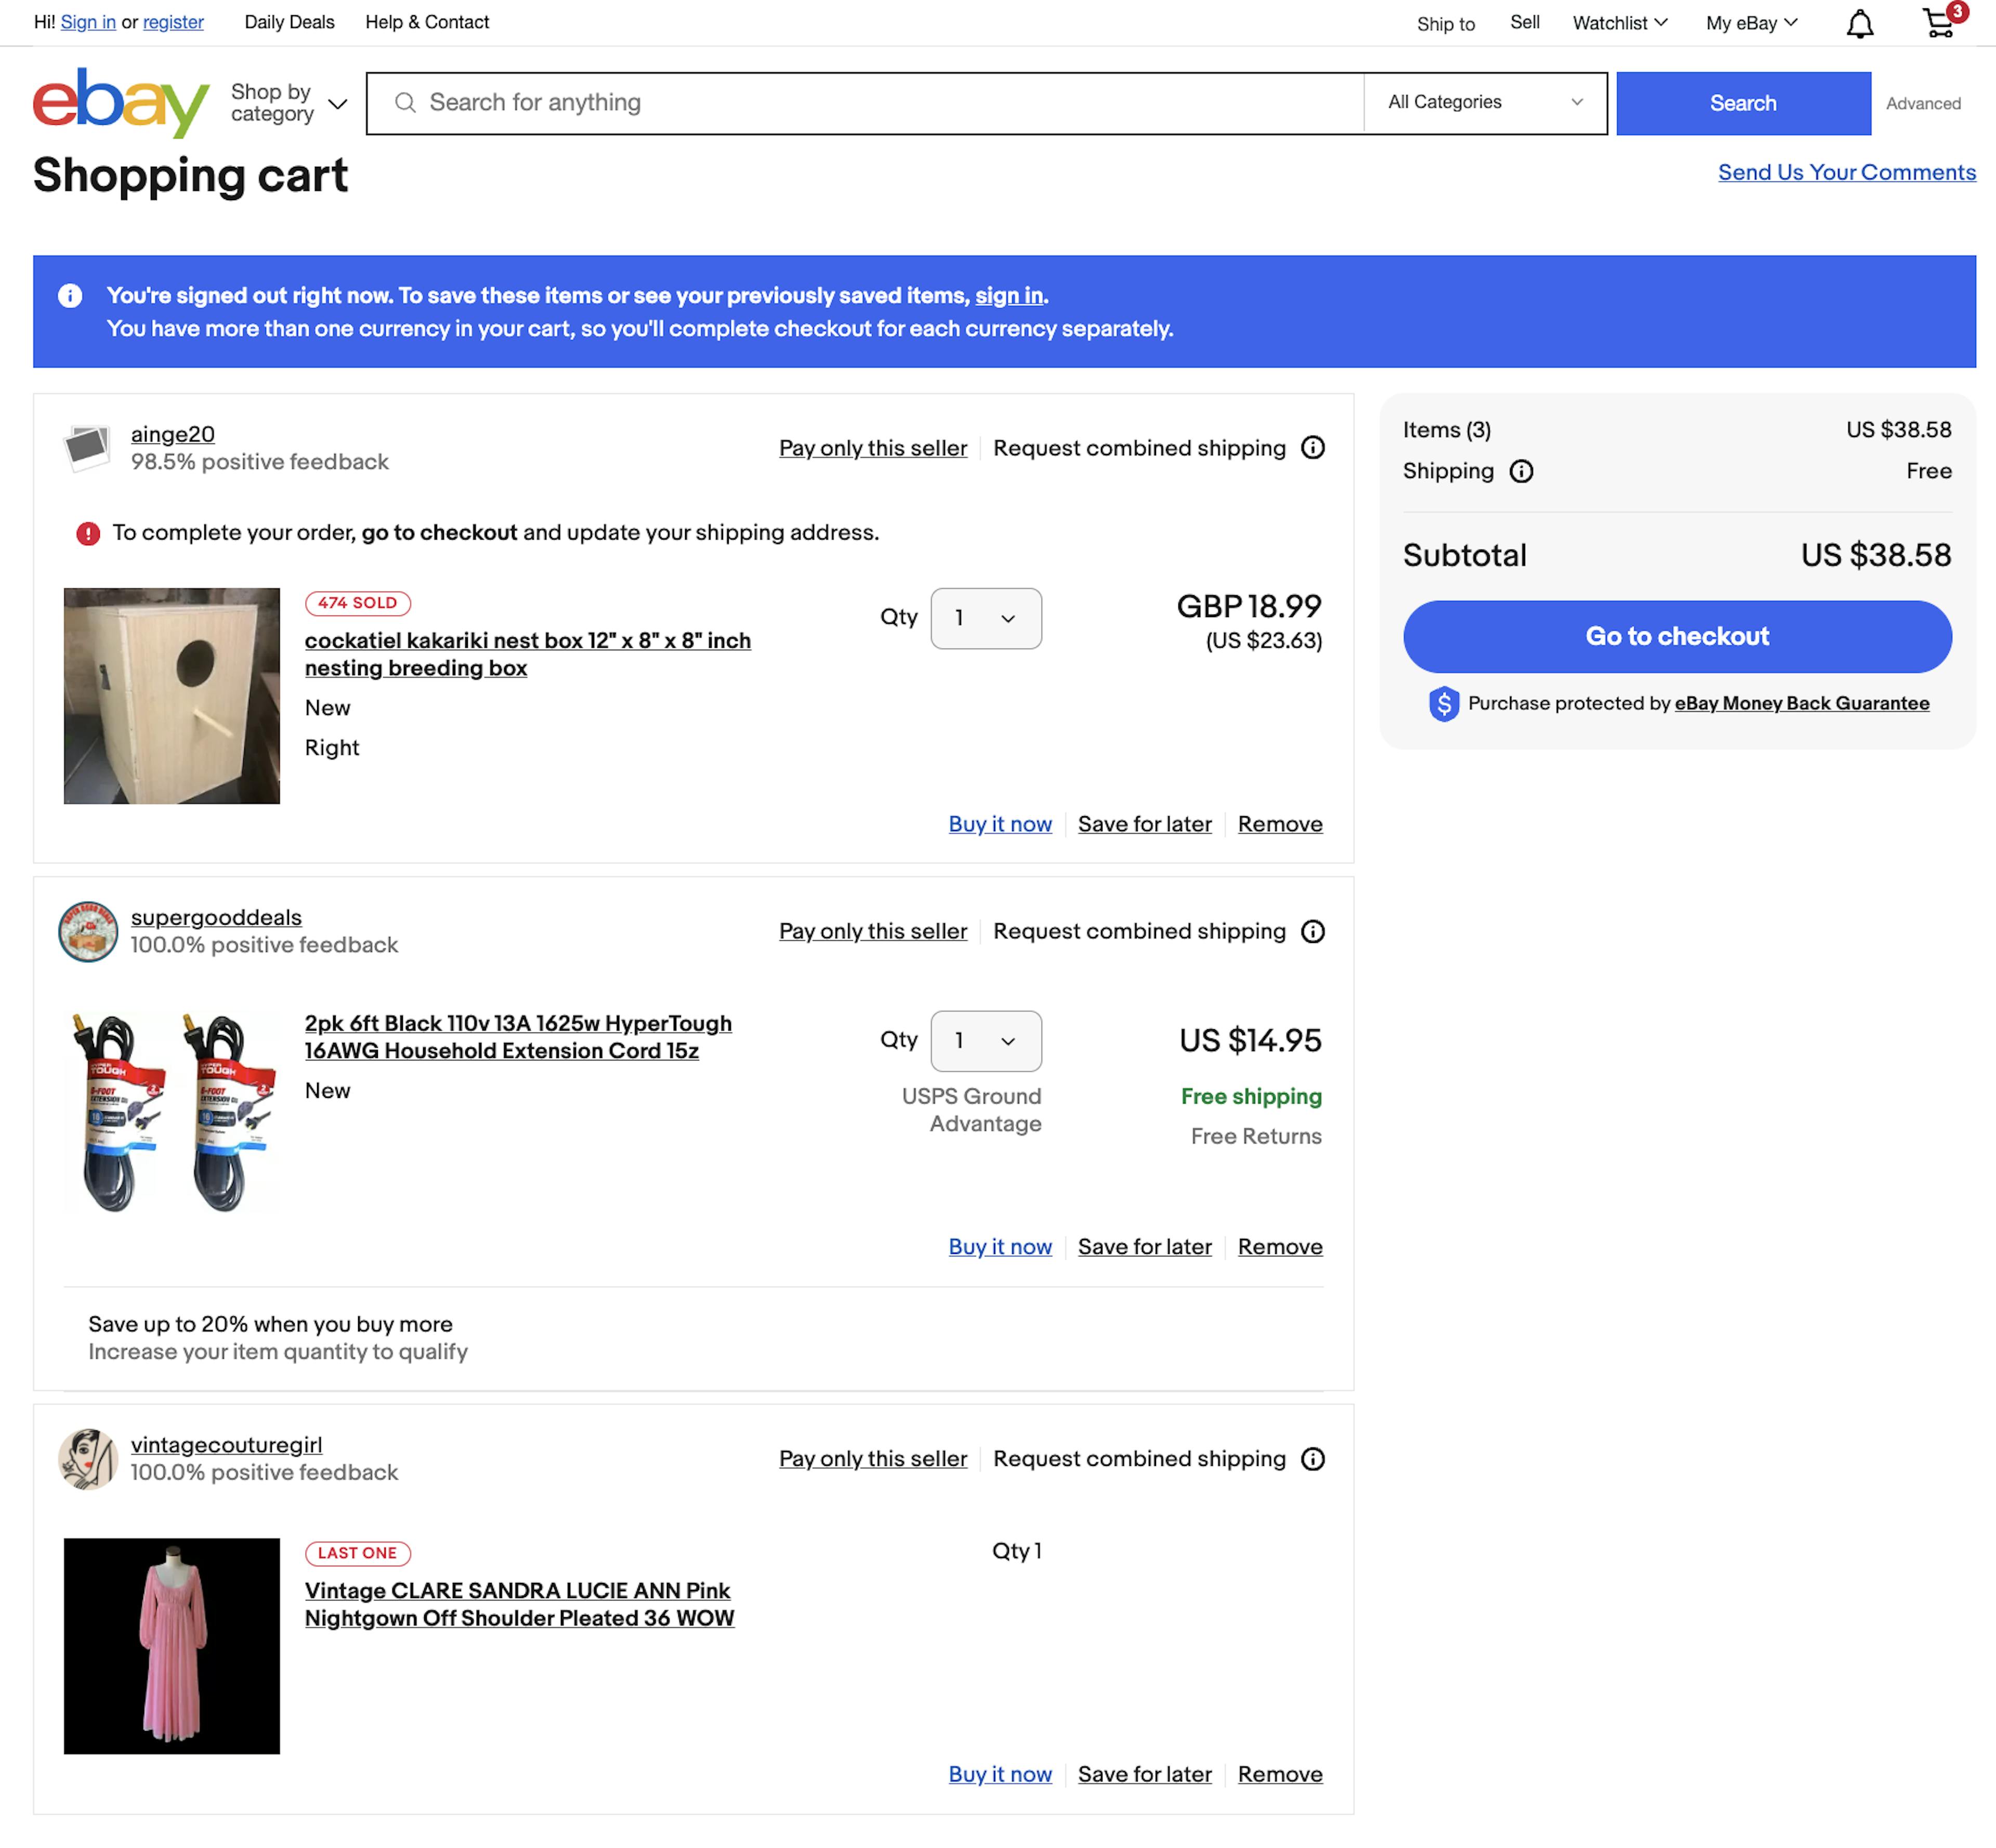1996x1848 pixels.
Task: Open the All Categories dropdown
Action: (1484, 102)
